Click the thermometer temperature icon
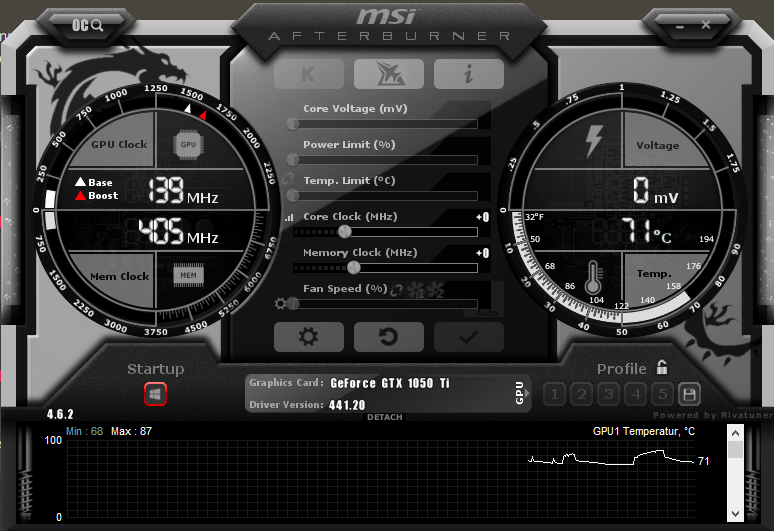This screenshot has width=774, height=531. point(593,277)
